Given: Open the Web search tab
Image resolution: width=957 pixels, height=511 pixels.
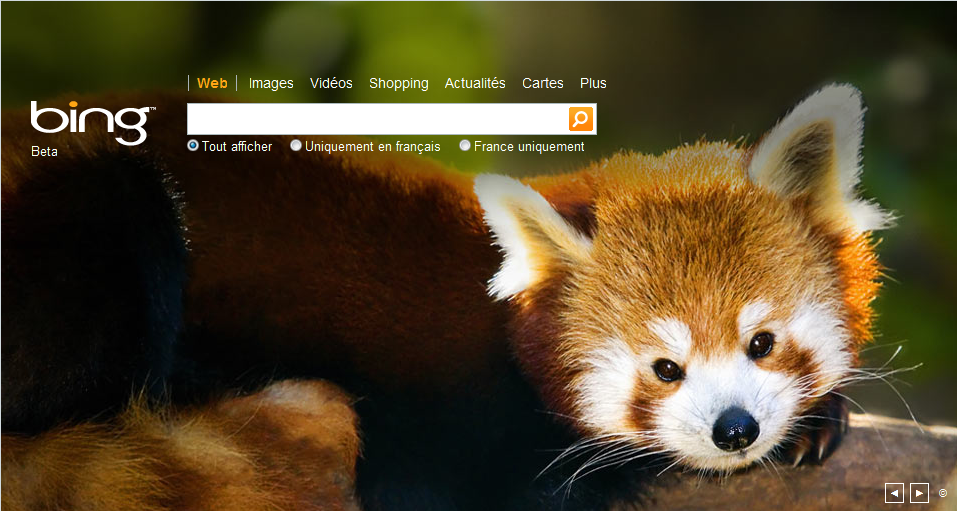Looking at the screenshot, I should 212,83.
